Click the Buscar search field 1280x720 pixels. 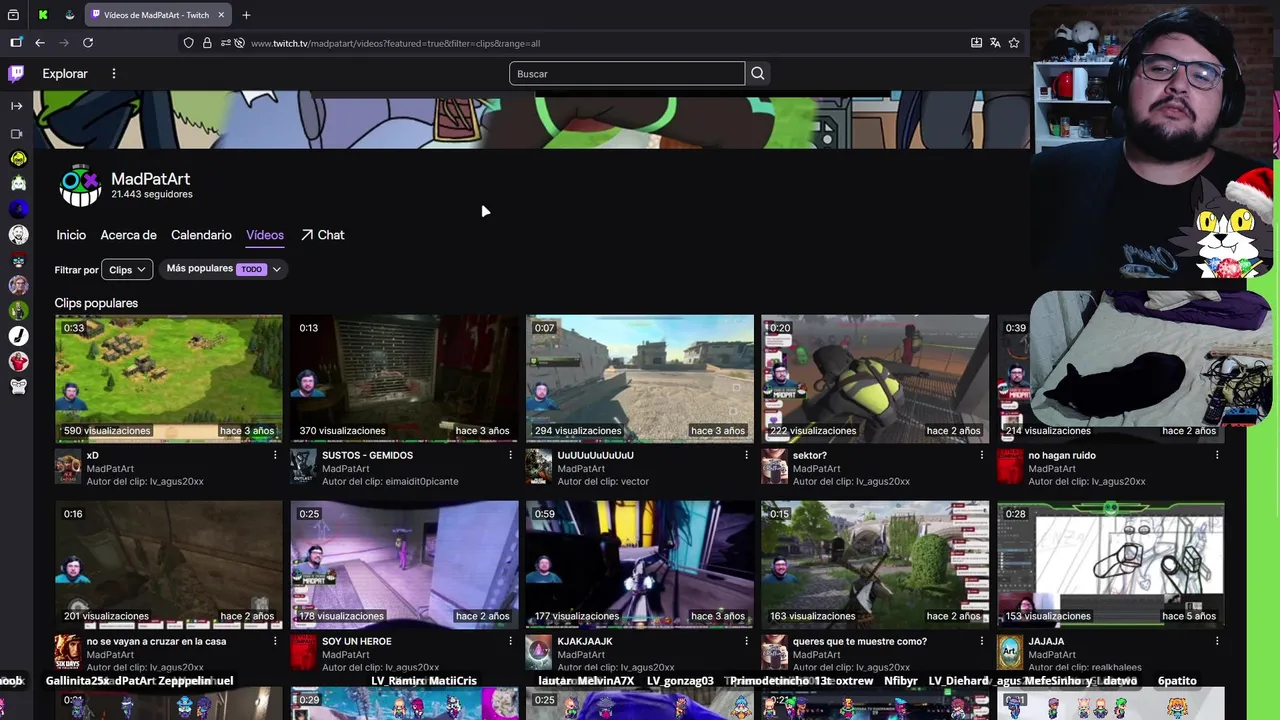tap(627, 73)
